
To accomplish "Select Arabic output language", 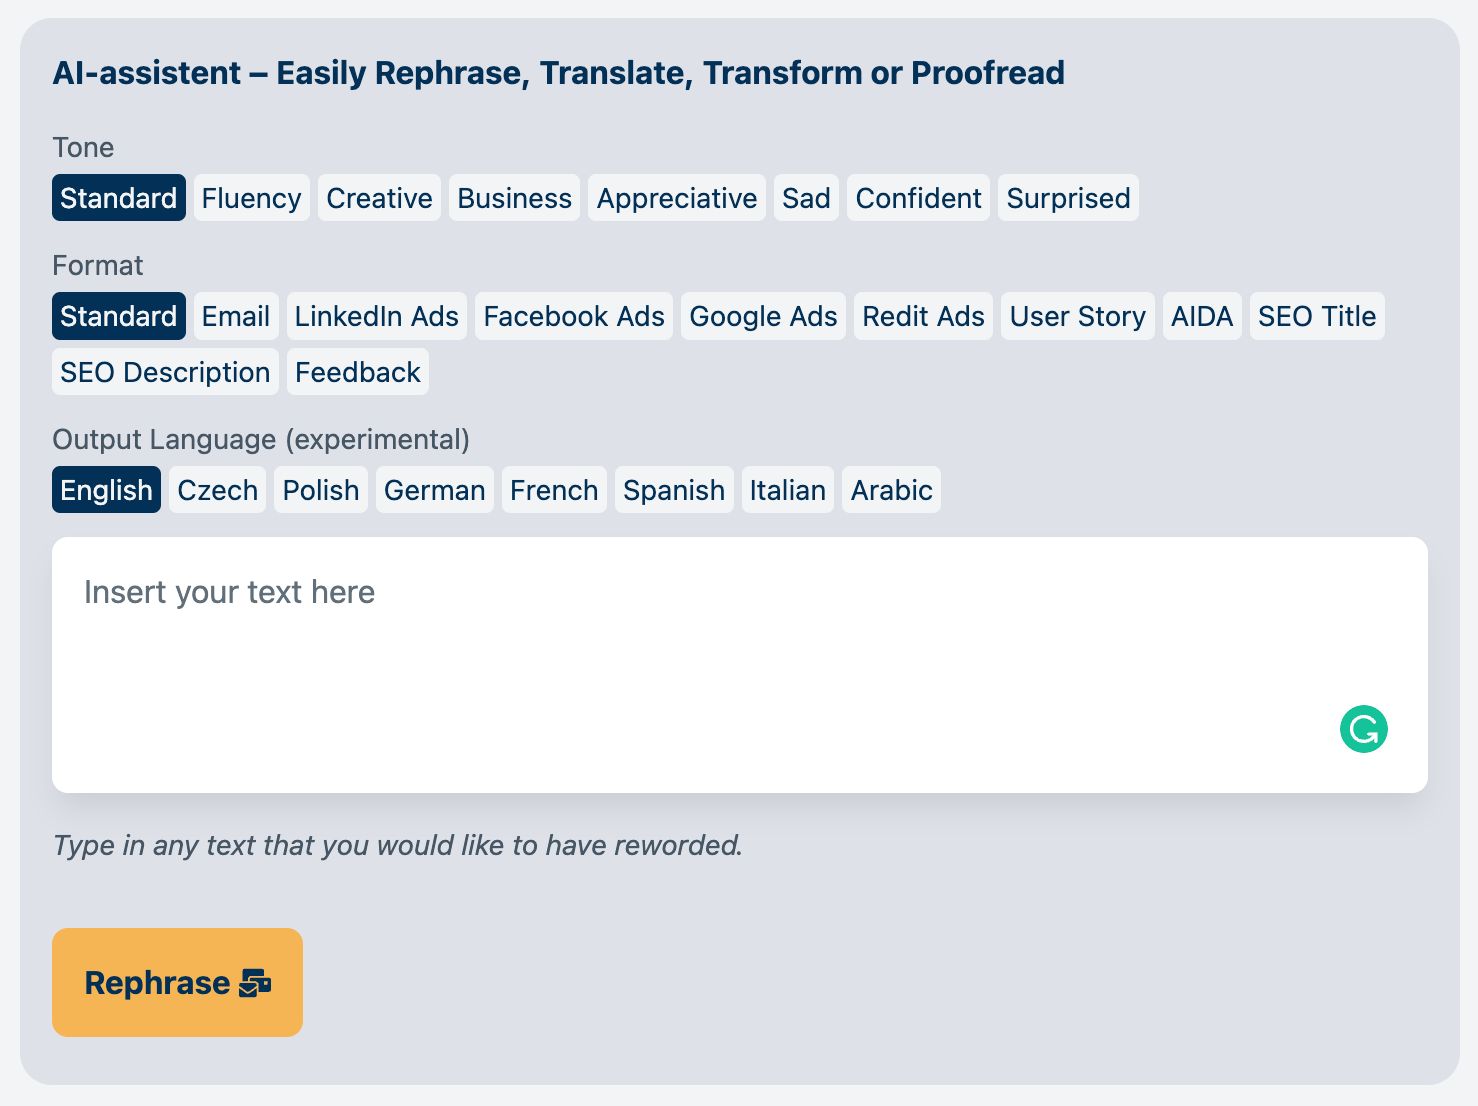I will click(890, 490).
